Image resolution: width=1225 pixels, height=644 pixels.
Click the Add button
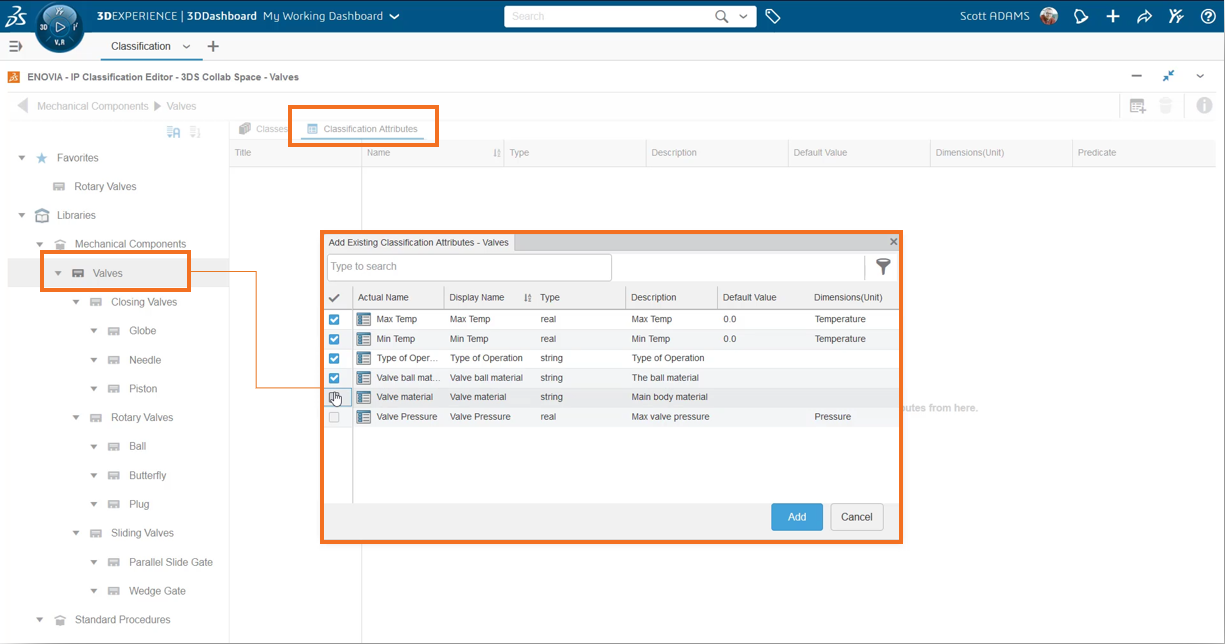tap(796, 517)
